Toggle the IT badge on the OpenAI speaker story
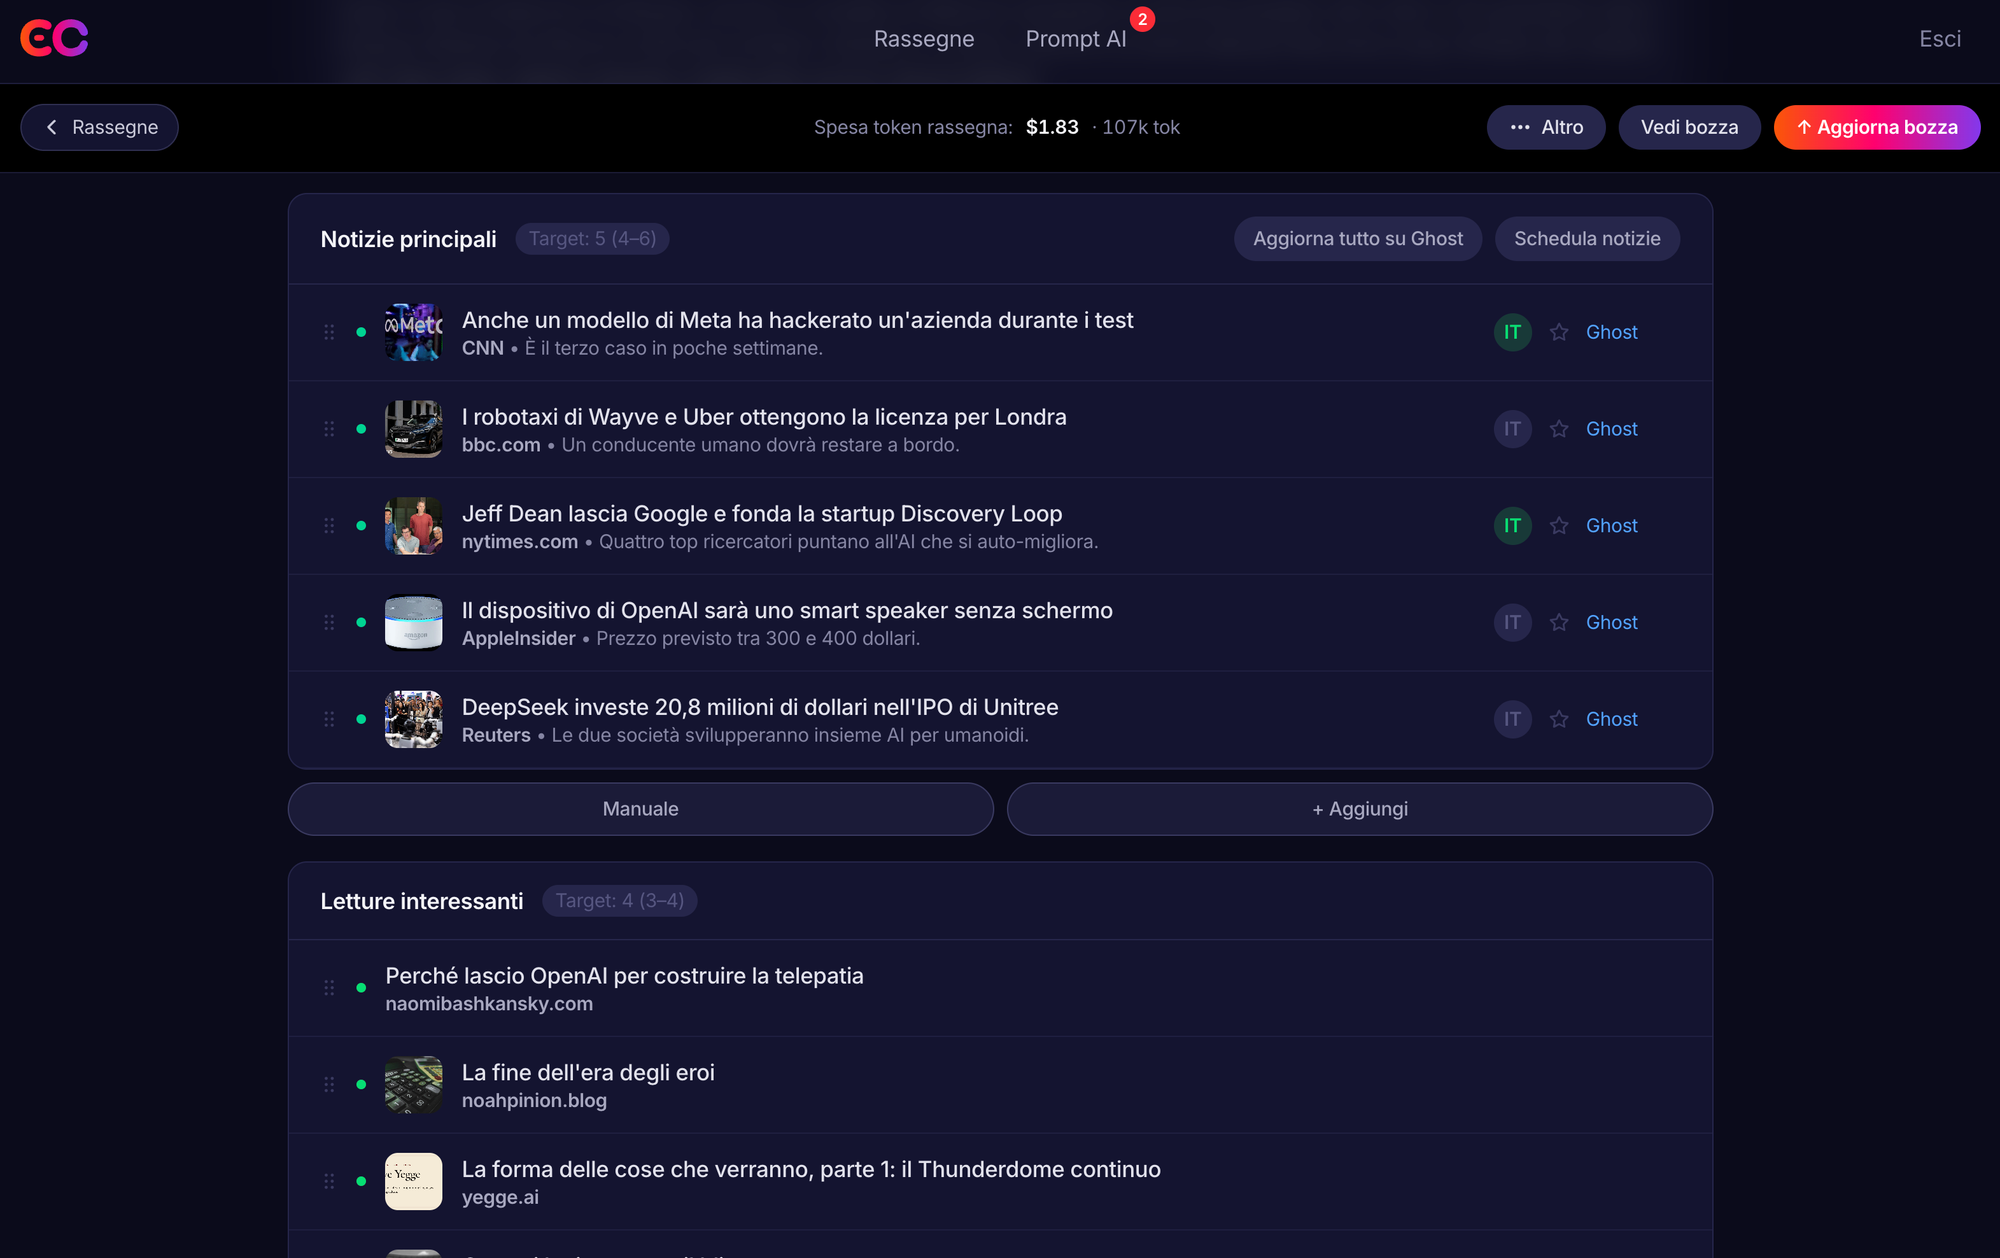The width and height of the screenshot is (2000, 1258). click(x=1512, y=622)
